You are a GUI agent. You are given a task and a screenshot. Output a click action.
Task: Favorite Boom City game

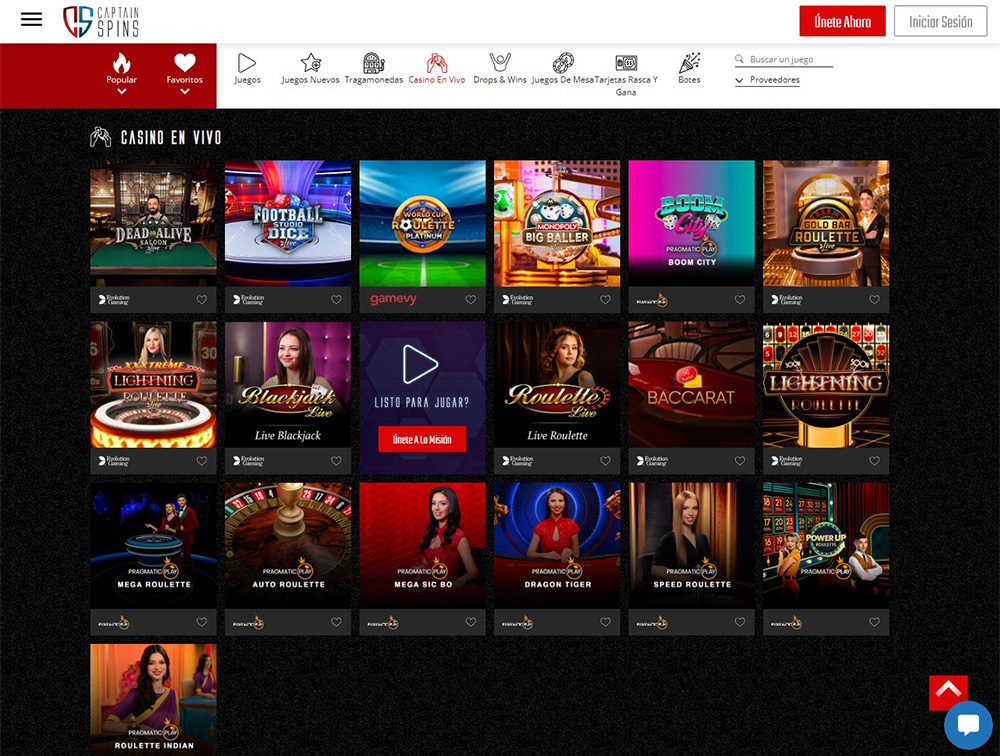[740, 299]
